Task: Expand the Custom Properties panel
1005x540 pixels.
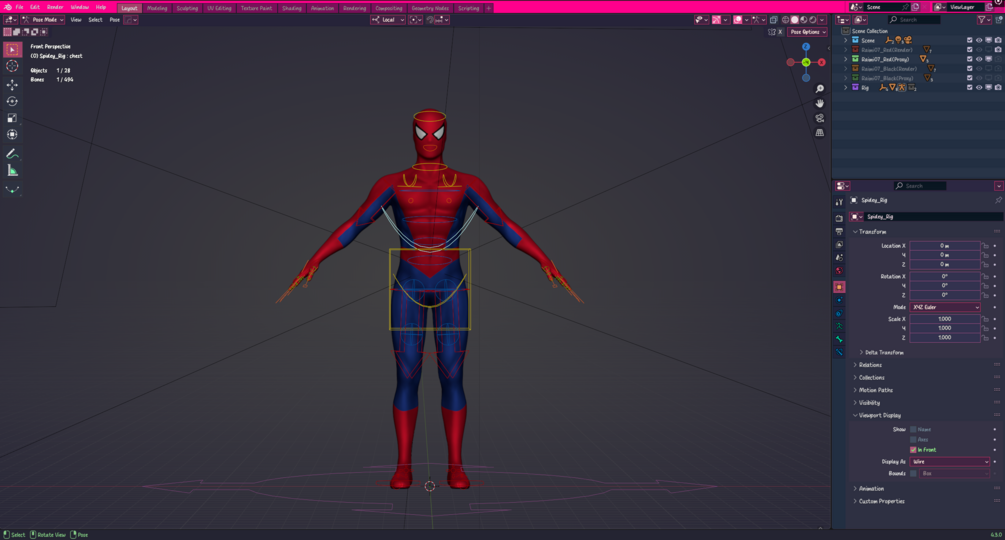Action: [879, 502]
